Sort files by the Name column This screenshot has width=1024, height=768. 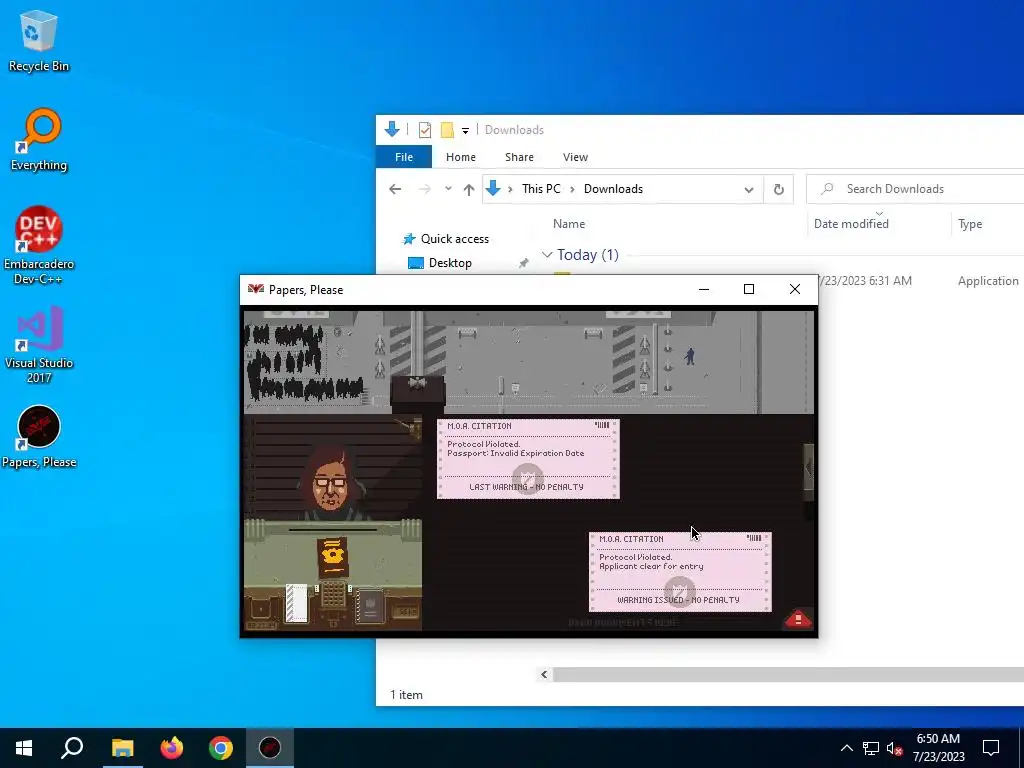coord(569,223)
